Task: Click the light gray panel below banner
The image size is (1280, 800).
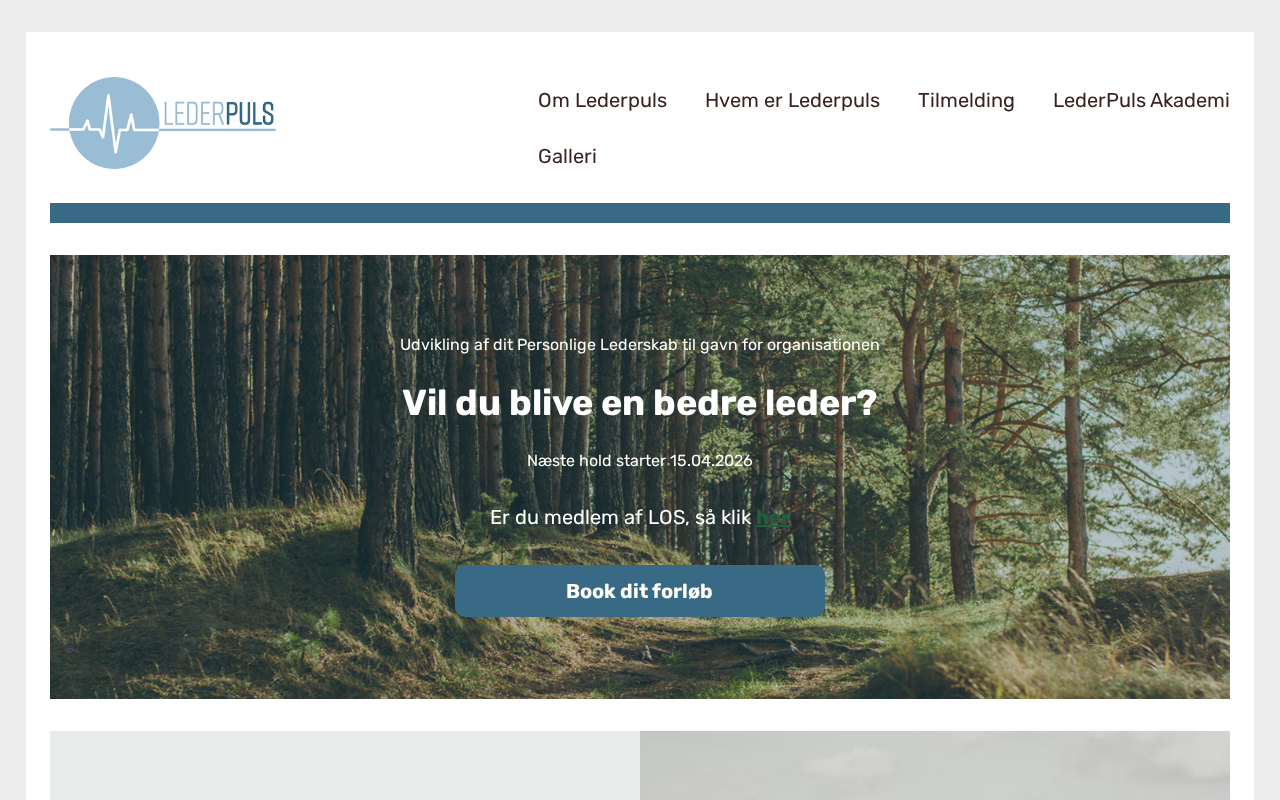Action: point(345,765)
